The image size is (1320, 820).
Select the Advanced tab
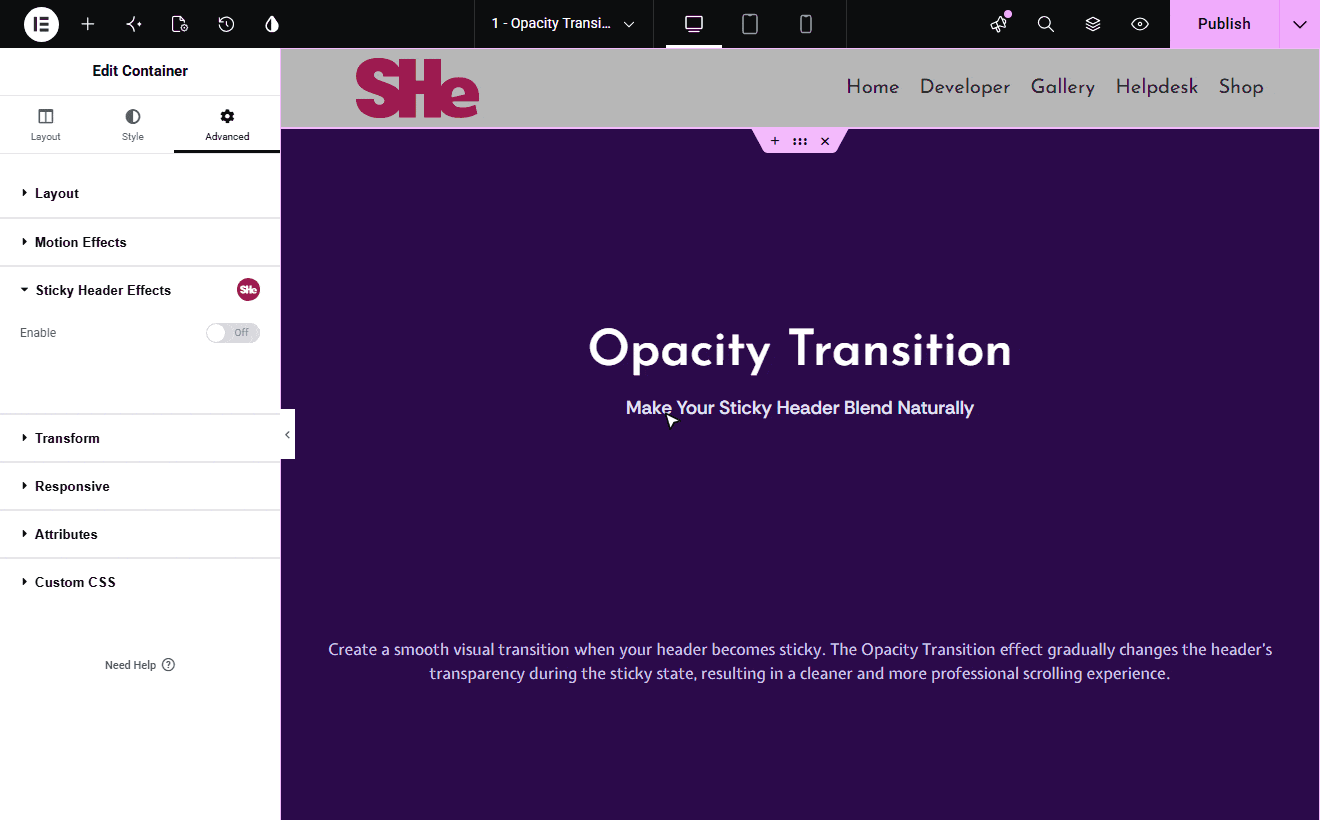pos(227,125)
